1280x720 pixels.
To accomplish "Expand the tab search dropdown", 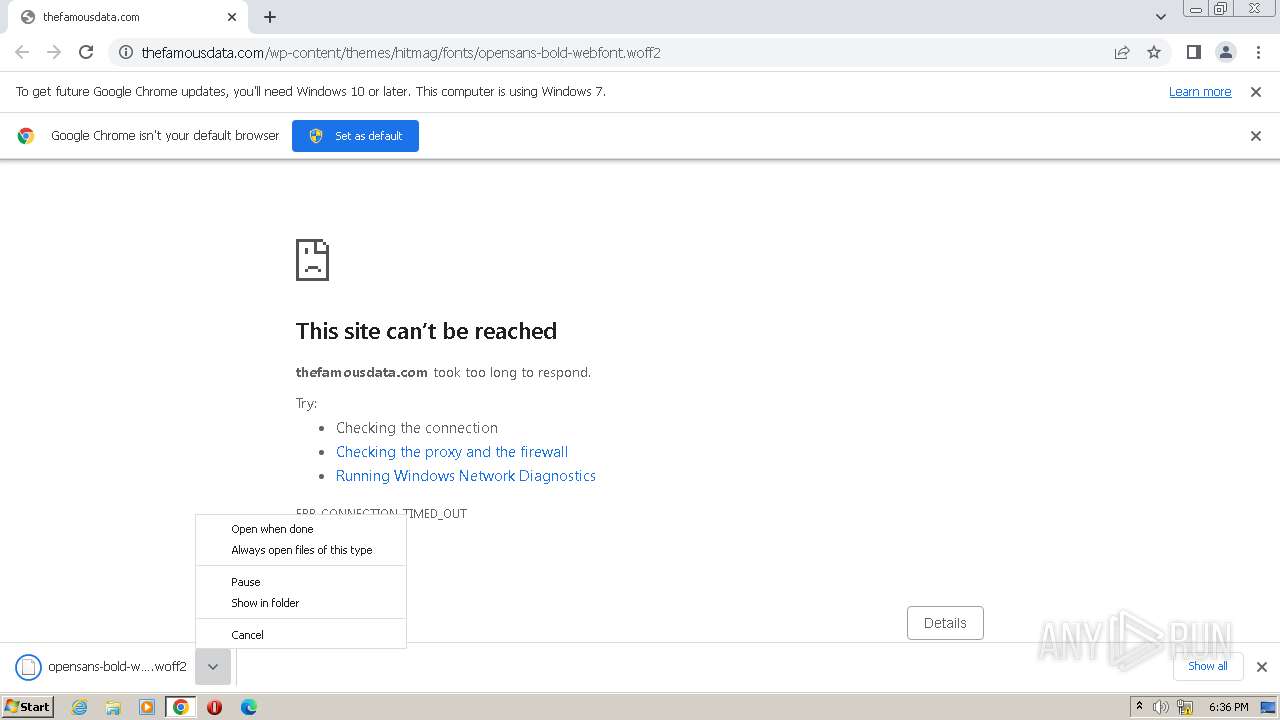I will [x=1160, y=17].
